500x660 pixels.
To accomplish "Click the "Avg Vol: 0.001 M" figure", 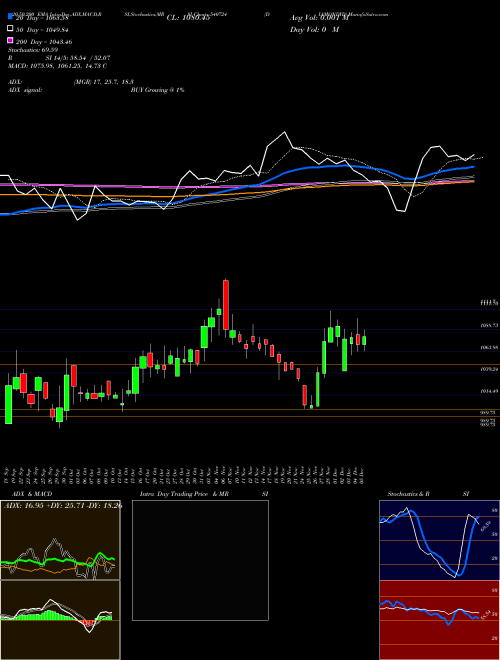I will click(319, 18).
